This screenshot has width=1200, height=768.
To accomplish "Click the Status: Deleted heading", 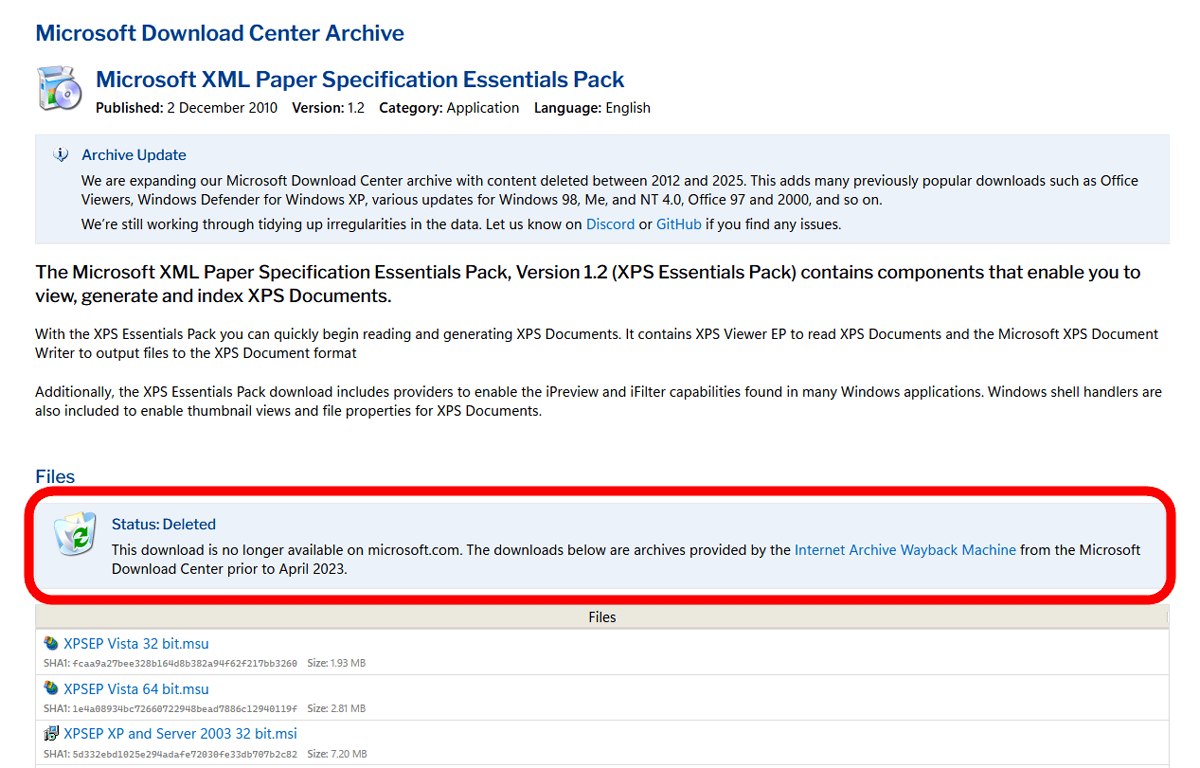I will 163,524.
